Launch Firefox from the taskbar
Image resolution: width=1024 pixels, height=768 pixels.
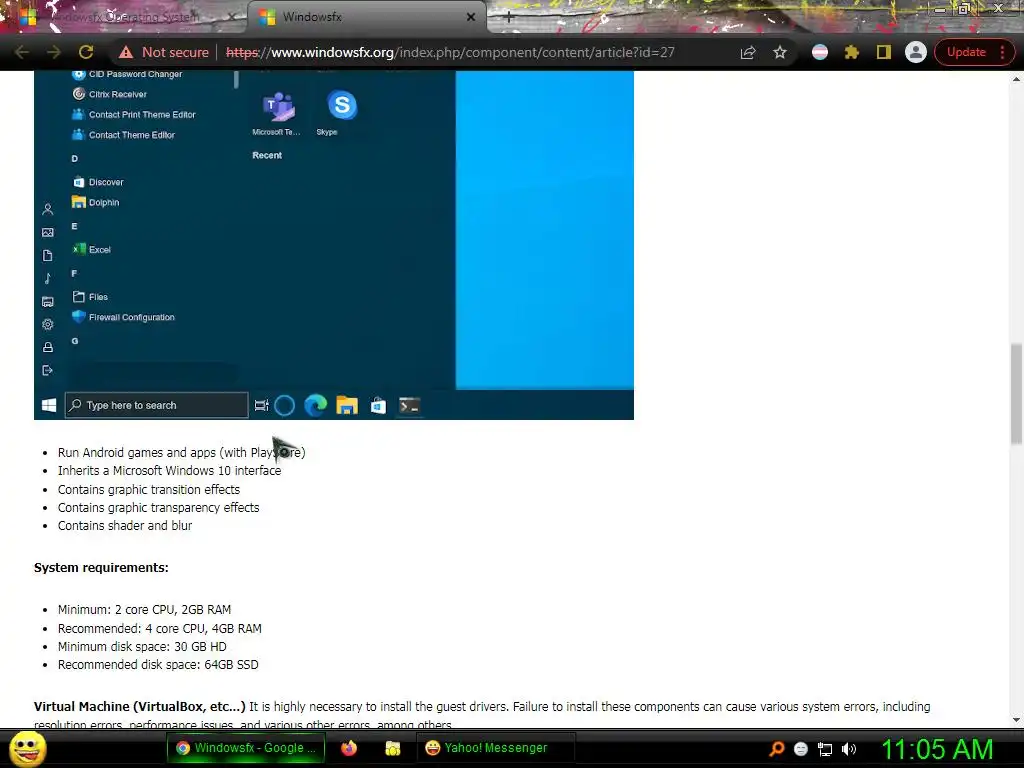point(349,748)
